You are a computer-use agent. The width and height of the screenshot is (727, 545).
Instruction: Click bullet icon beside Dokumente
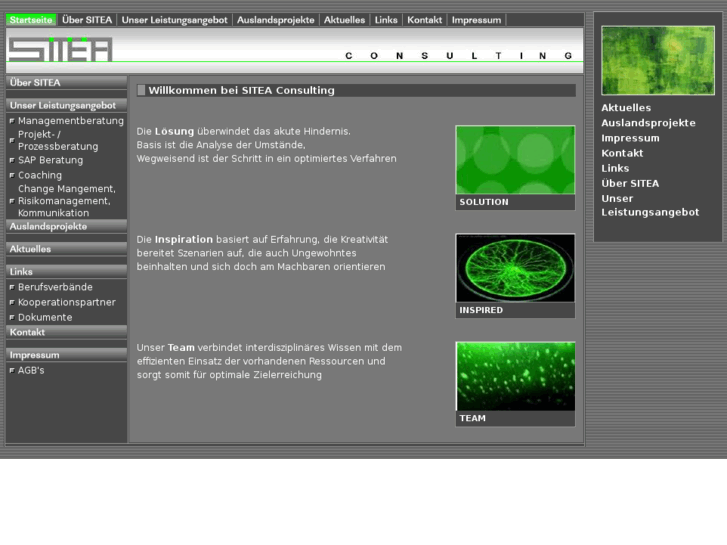pyautogui.click(x=12, y=318)
